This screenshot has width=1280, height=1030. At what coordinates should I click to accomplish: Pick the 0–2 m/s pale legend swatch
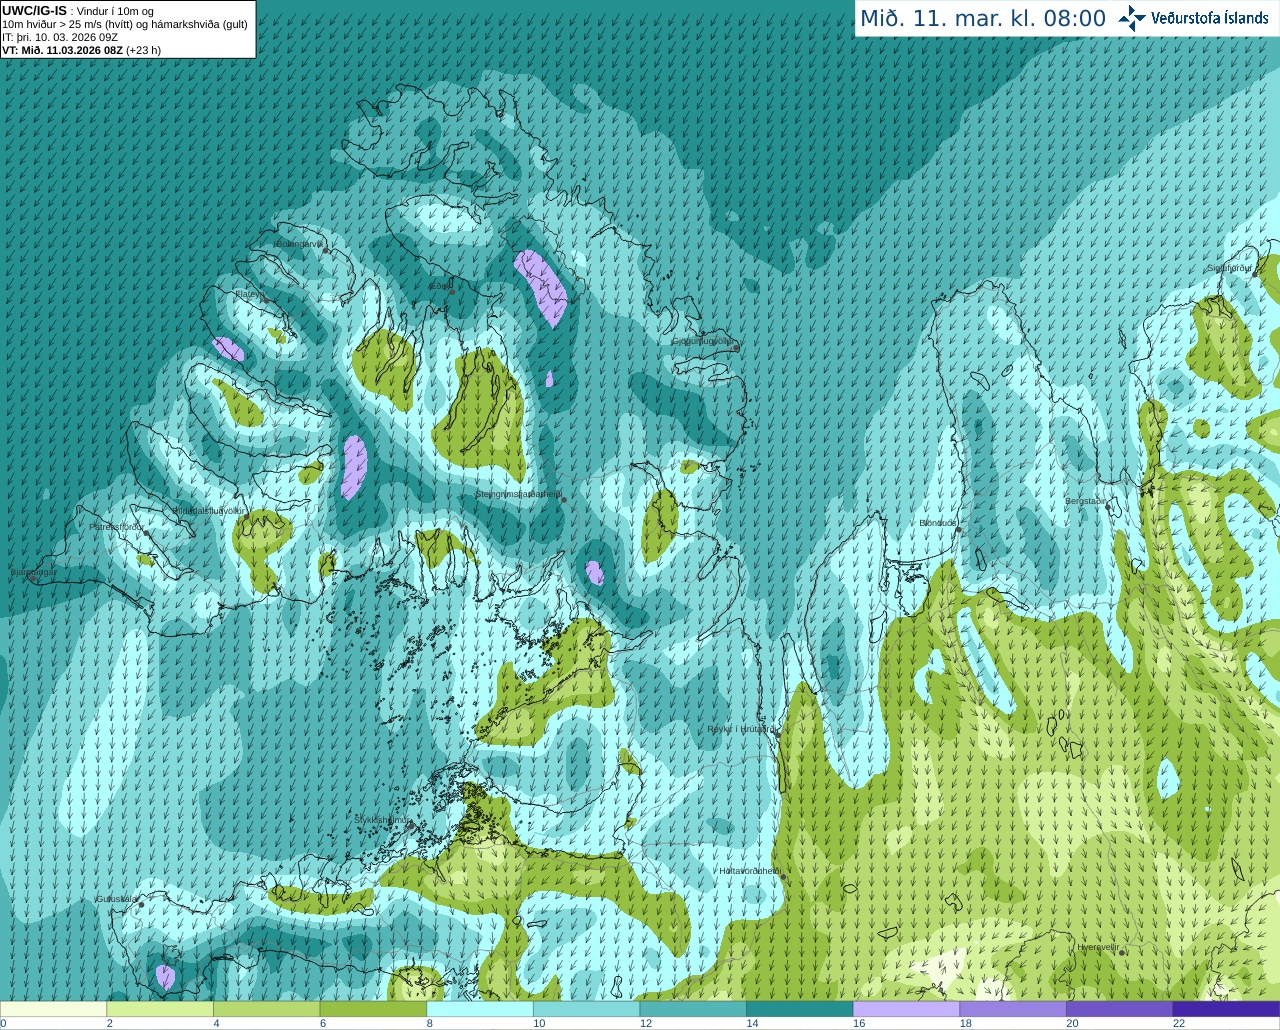[x=53, y=1009]
